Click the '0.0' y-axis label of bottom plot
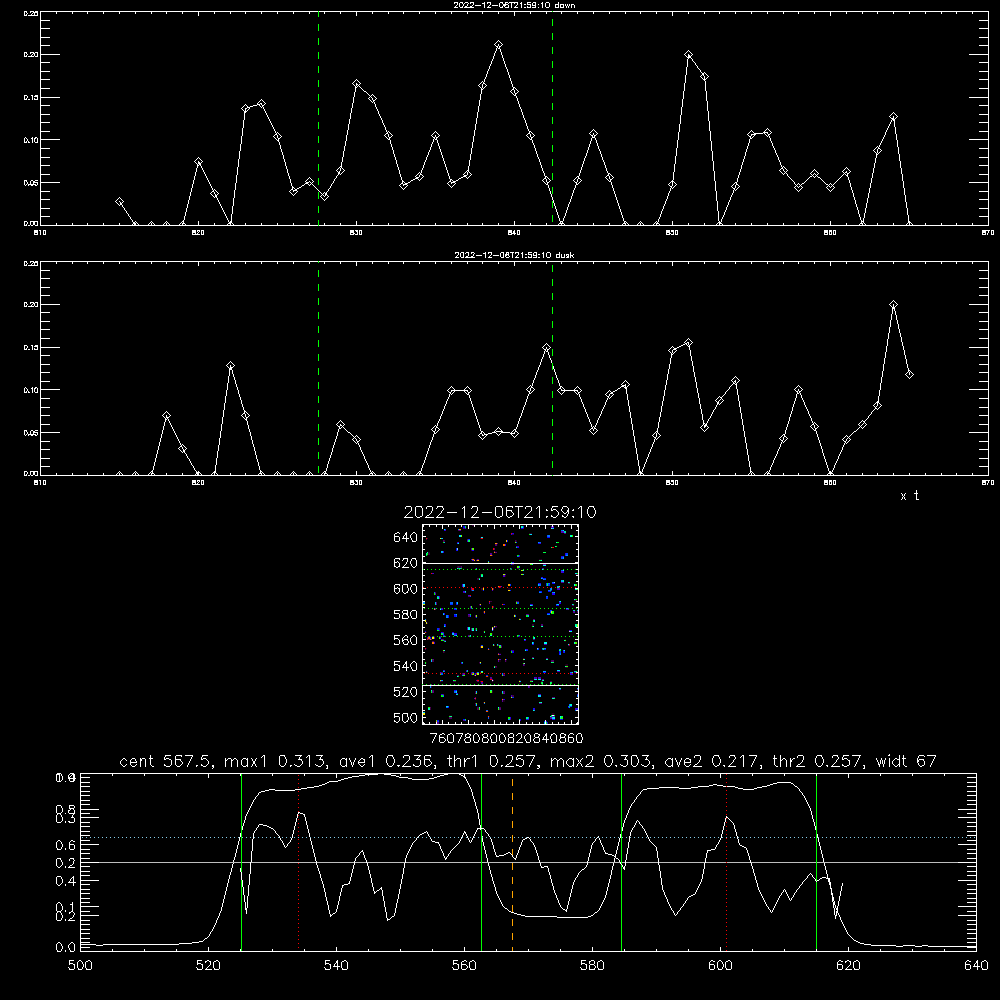The height and width of the screenshot is (1000, 1000). [x=65, y=948]
